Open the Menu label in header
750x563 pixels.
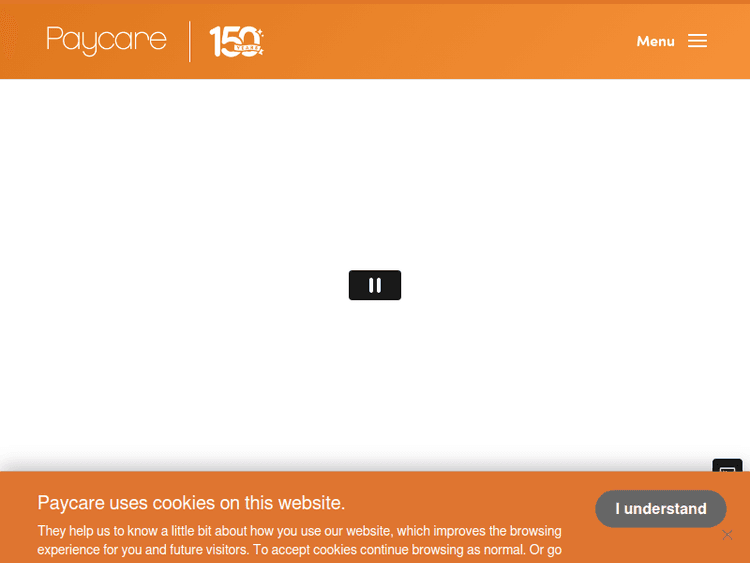(x=655, y=41)
